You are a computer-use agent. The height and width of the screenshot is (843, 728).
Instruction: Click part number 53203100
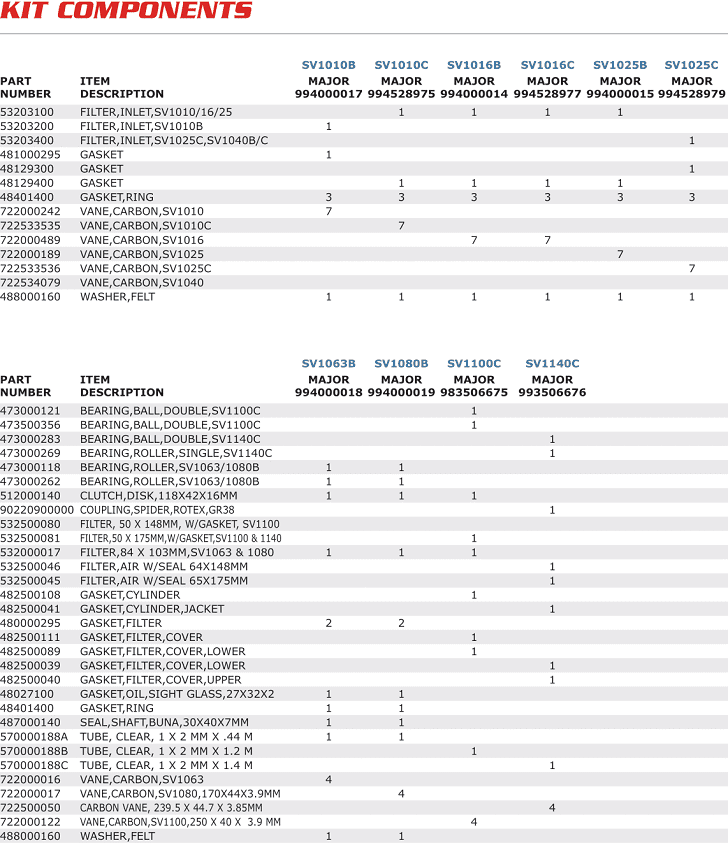coord(27,113)
